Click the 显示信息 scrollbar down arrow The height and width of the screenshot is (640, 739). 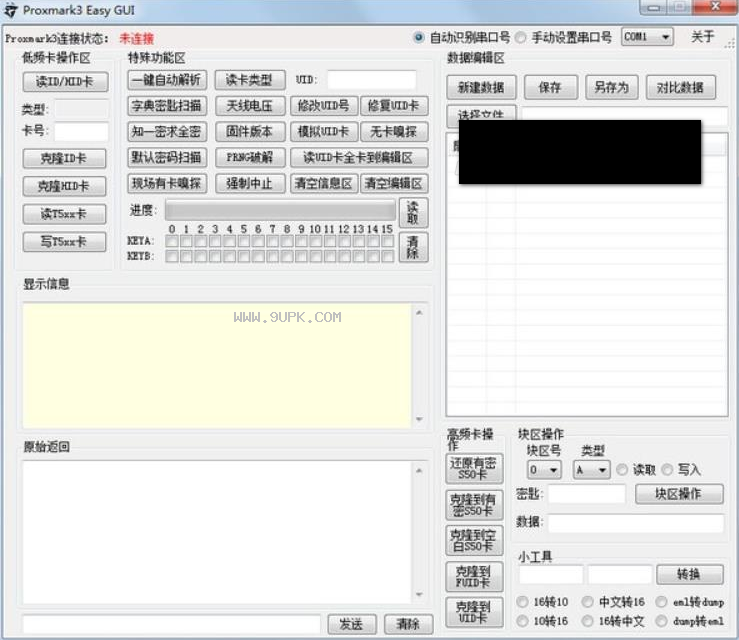point(419,419)
